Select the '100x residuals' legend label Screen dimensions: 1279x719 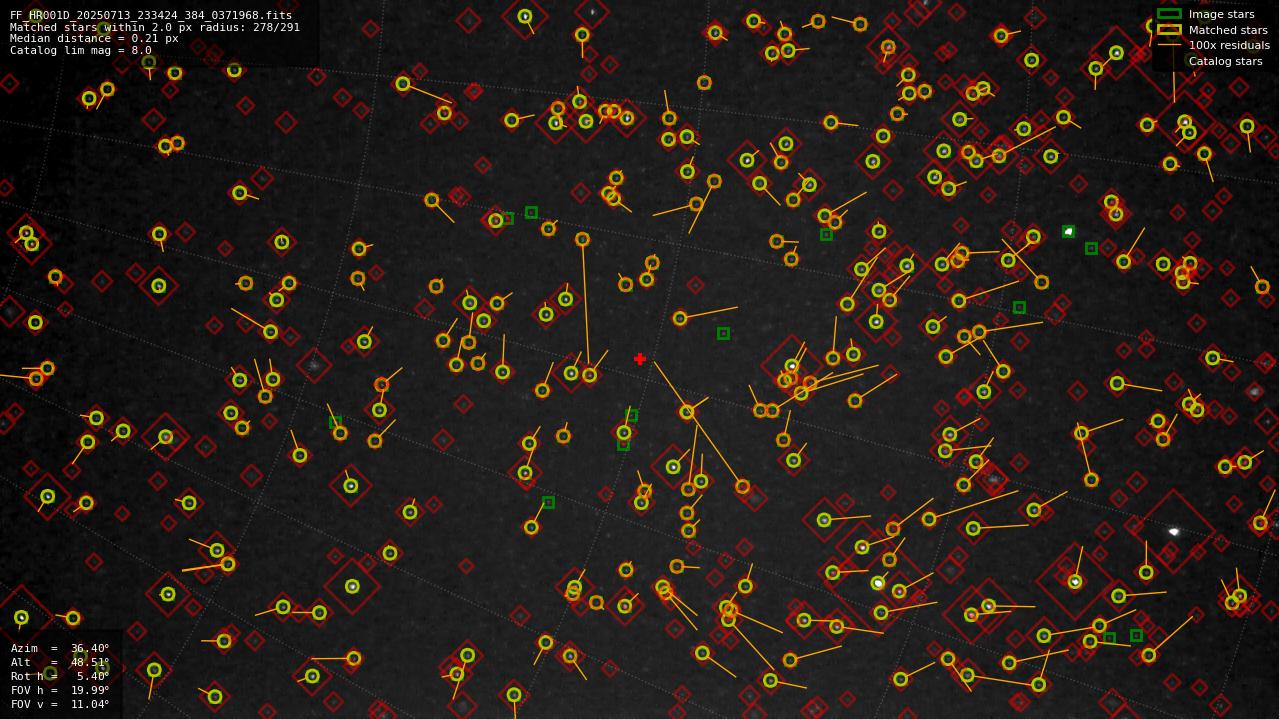pos(1229,46)
